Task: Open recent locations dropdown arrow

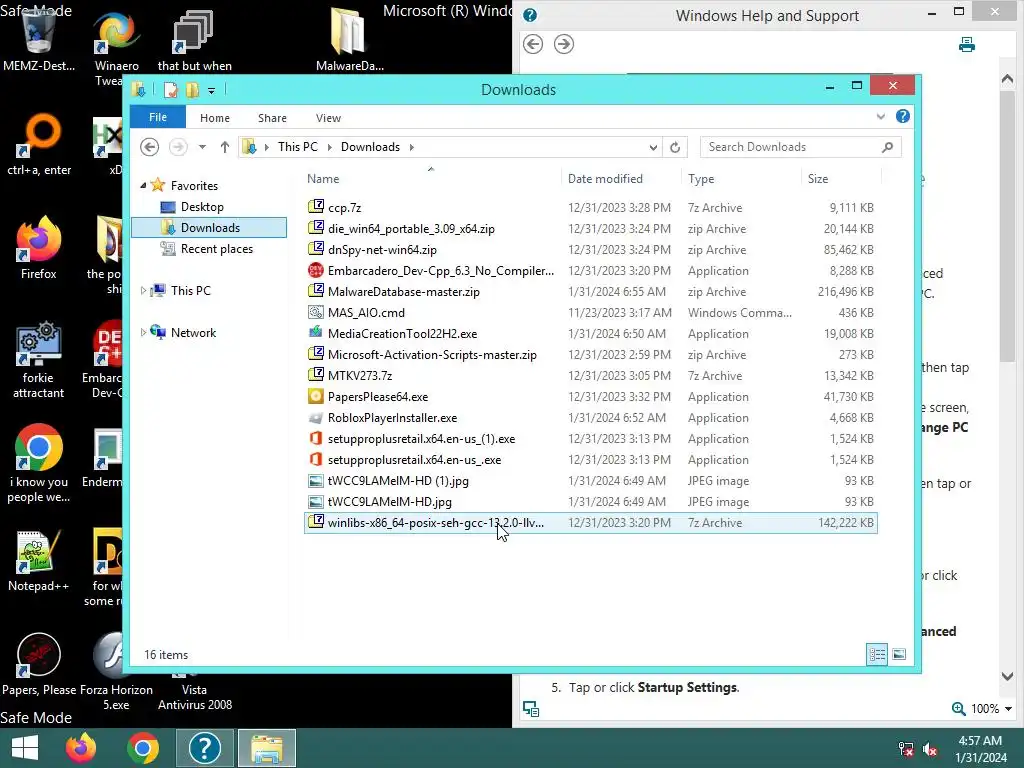Action: (x=202, y=147)
